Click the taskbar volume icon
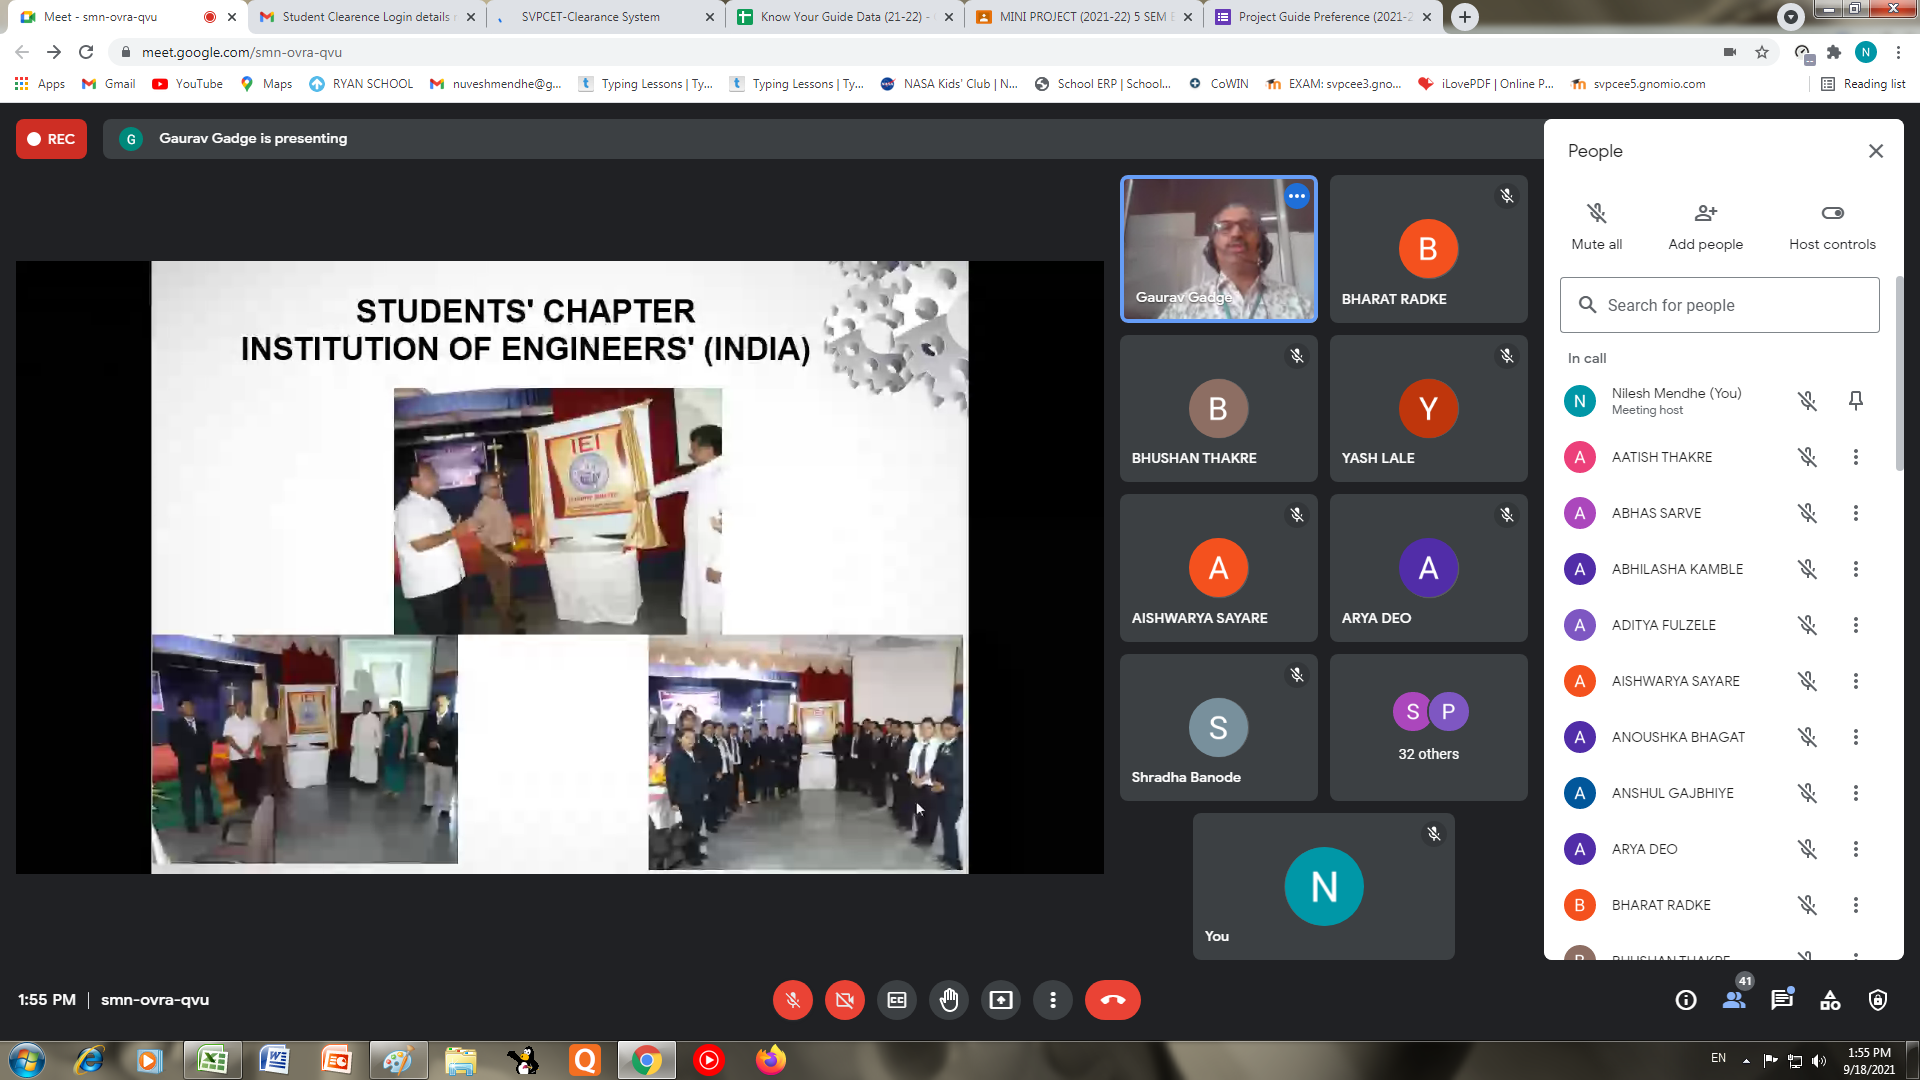Image resolution: width=1920 pixels, height=1080 pixels. pos(1819,1061)
